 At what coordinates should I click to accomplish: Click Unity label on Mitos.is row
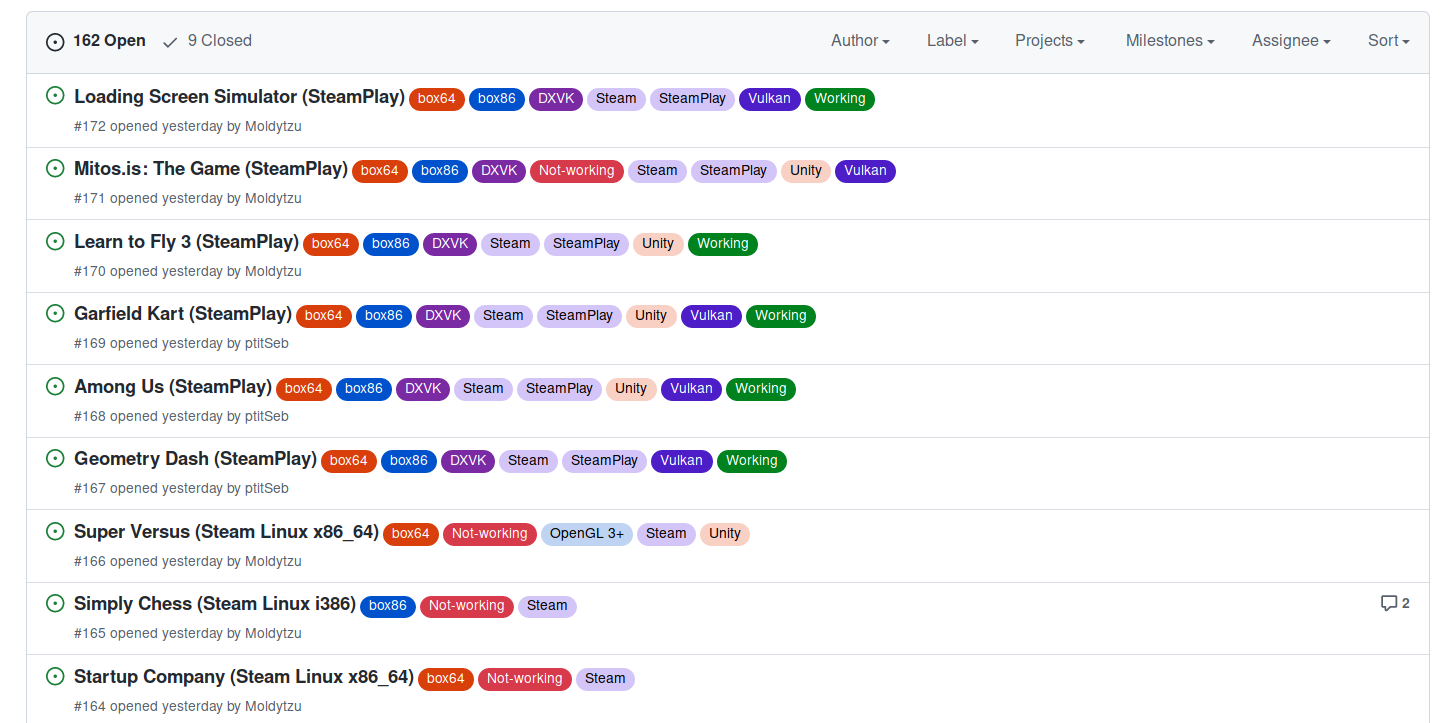pyautogui.click(x=806, y=171)
